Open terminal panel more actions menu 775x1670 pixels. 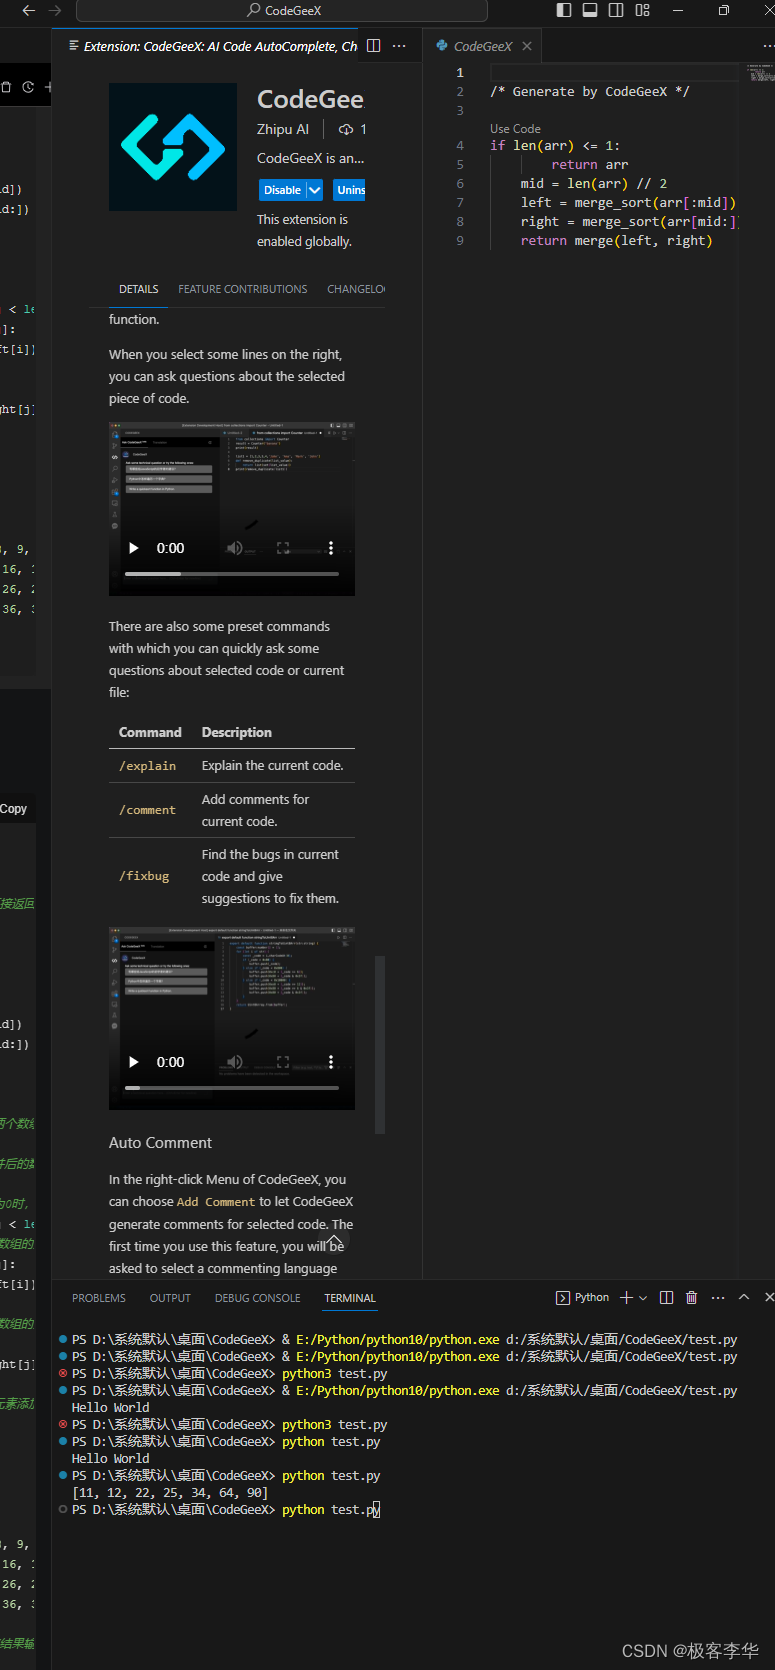click(718, 1297)
